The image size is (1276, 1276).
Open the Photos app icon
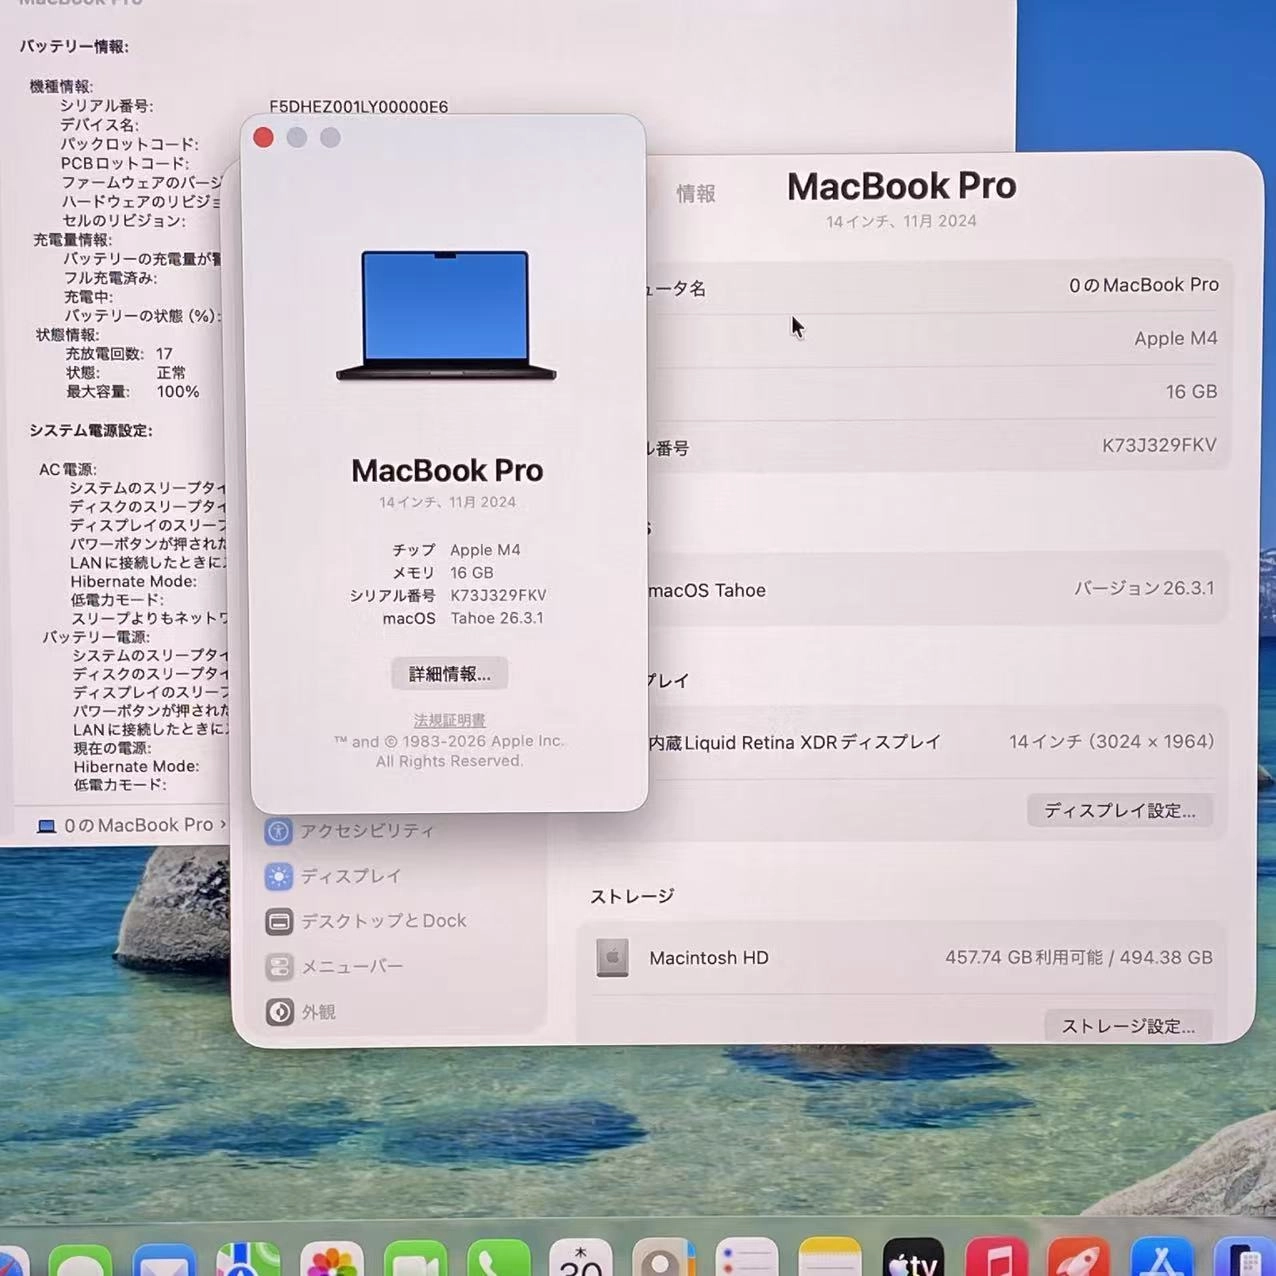coord(331,1259)
